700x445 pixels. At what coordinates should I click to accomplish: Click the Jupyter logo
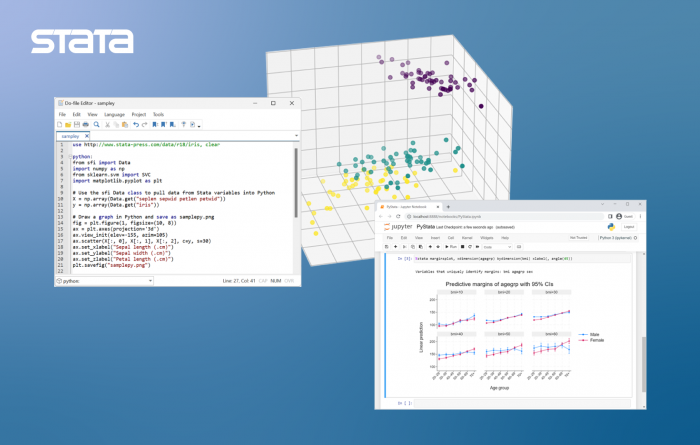pos(398,227)
